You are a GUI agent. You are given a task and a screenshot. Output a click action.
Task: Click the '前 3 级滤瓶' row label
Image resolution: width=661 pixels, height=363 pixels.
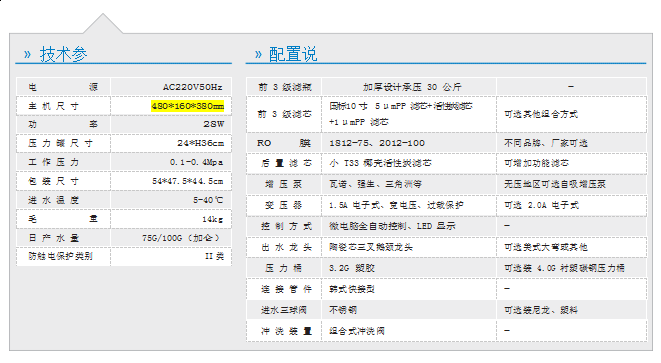point(285,87)
